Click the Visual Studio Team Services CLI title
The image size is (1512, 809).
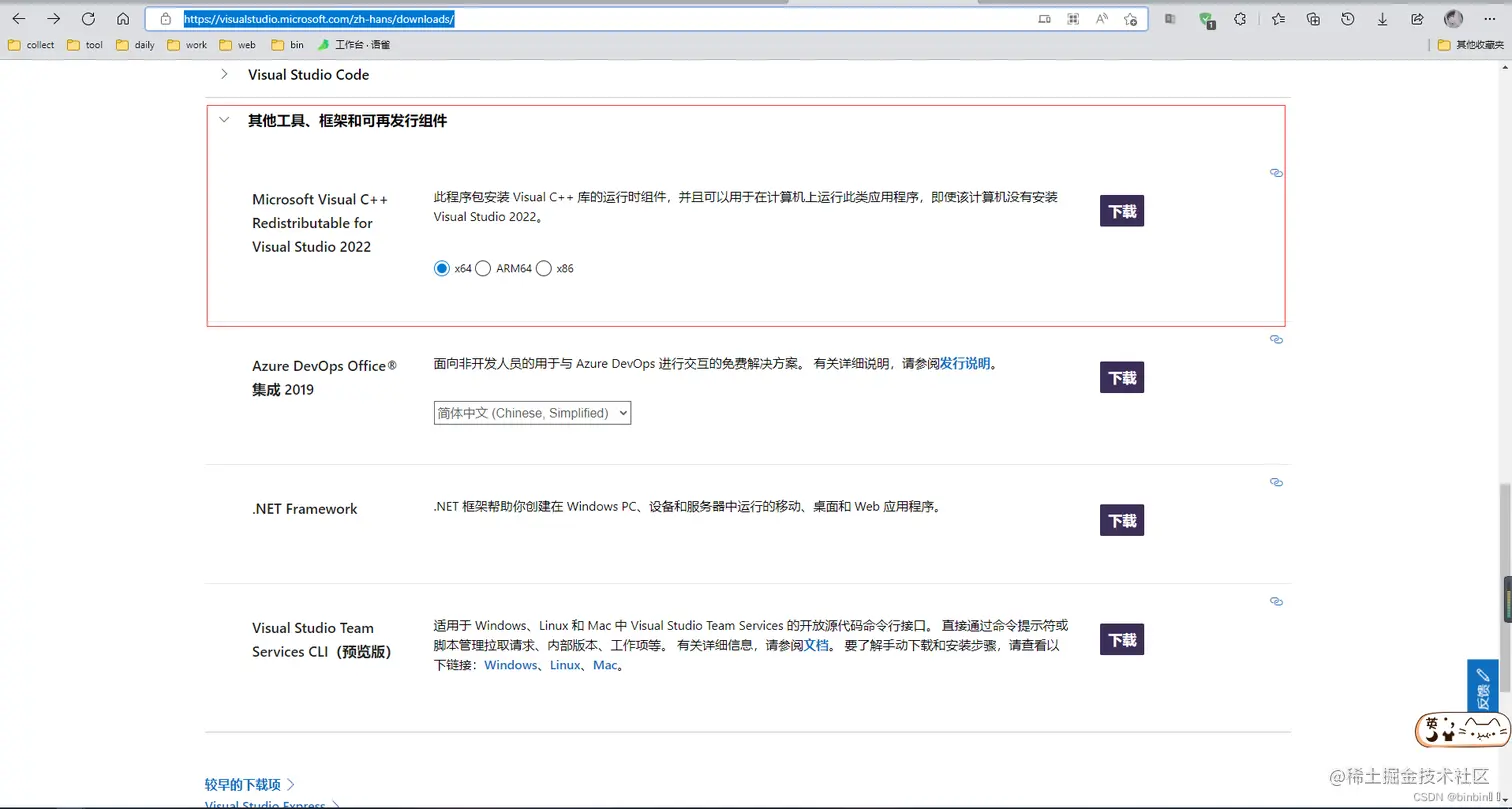click(321, 640)
